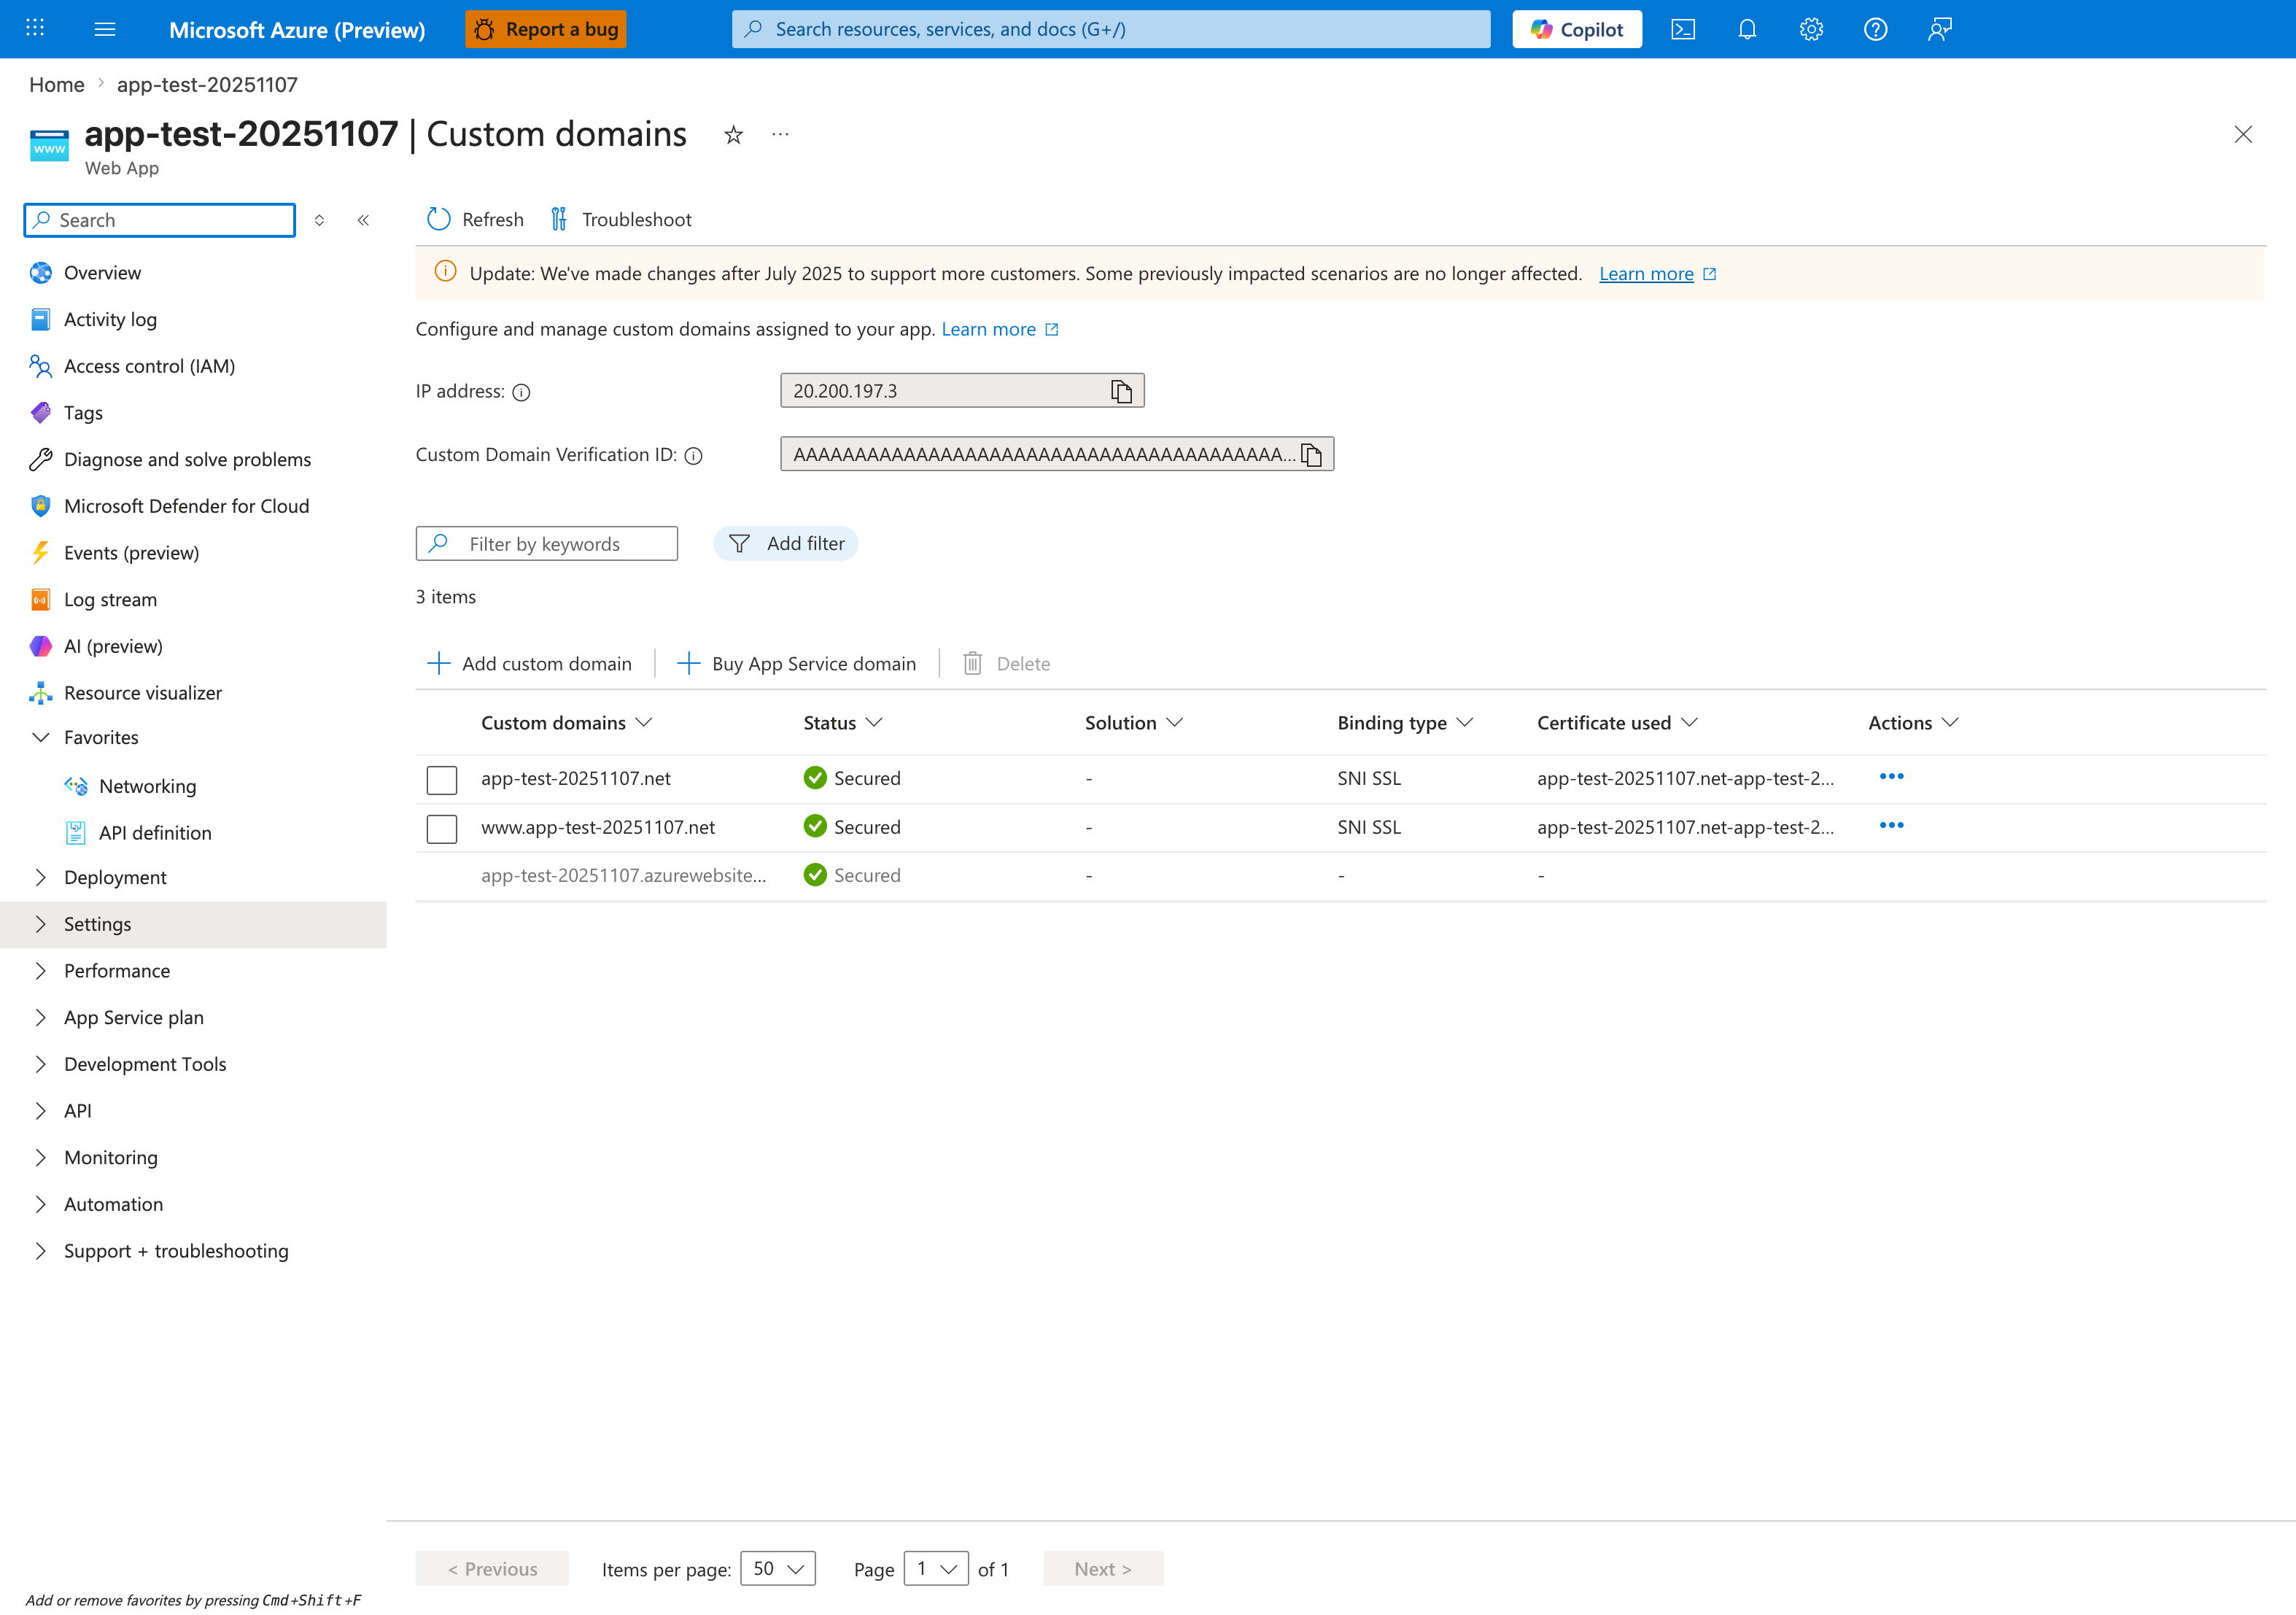The width and height of the screenshot is (2296, 1615).
Task: Open the hamburger portal menu
Action: [x=105, y=29]
